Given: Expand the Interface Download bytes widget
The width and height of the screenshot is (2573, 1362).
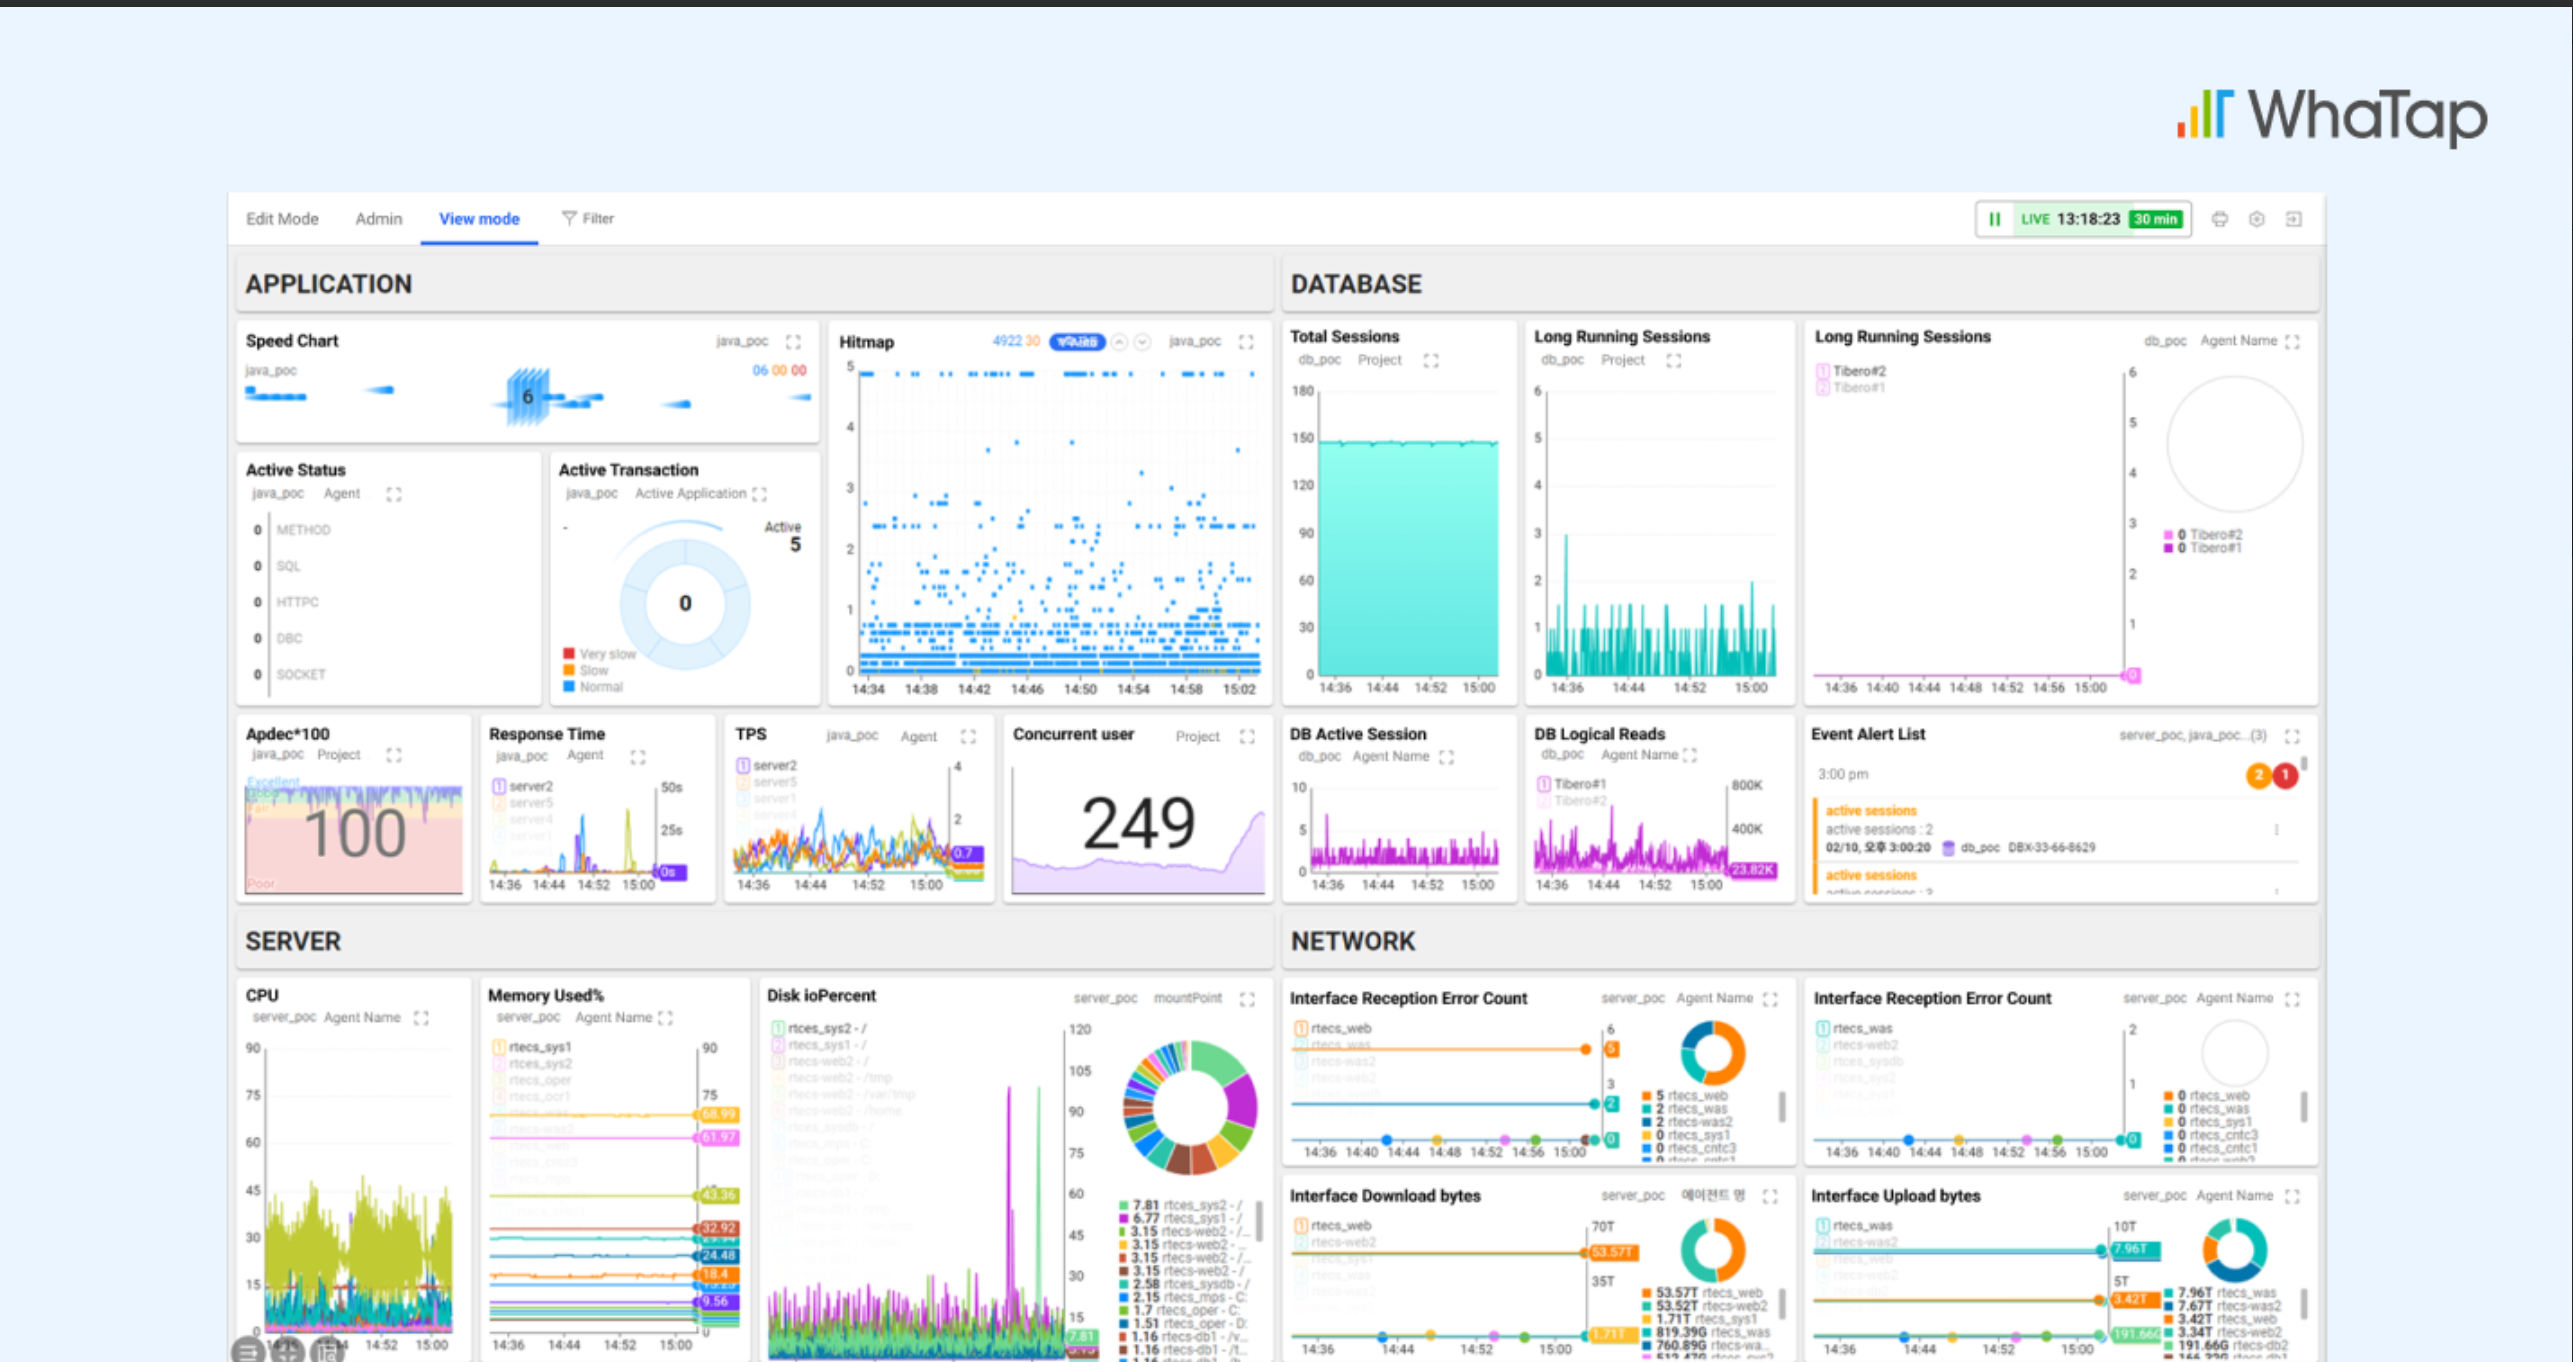Looking at the screenshot, I should 1770,1196.
